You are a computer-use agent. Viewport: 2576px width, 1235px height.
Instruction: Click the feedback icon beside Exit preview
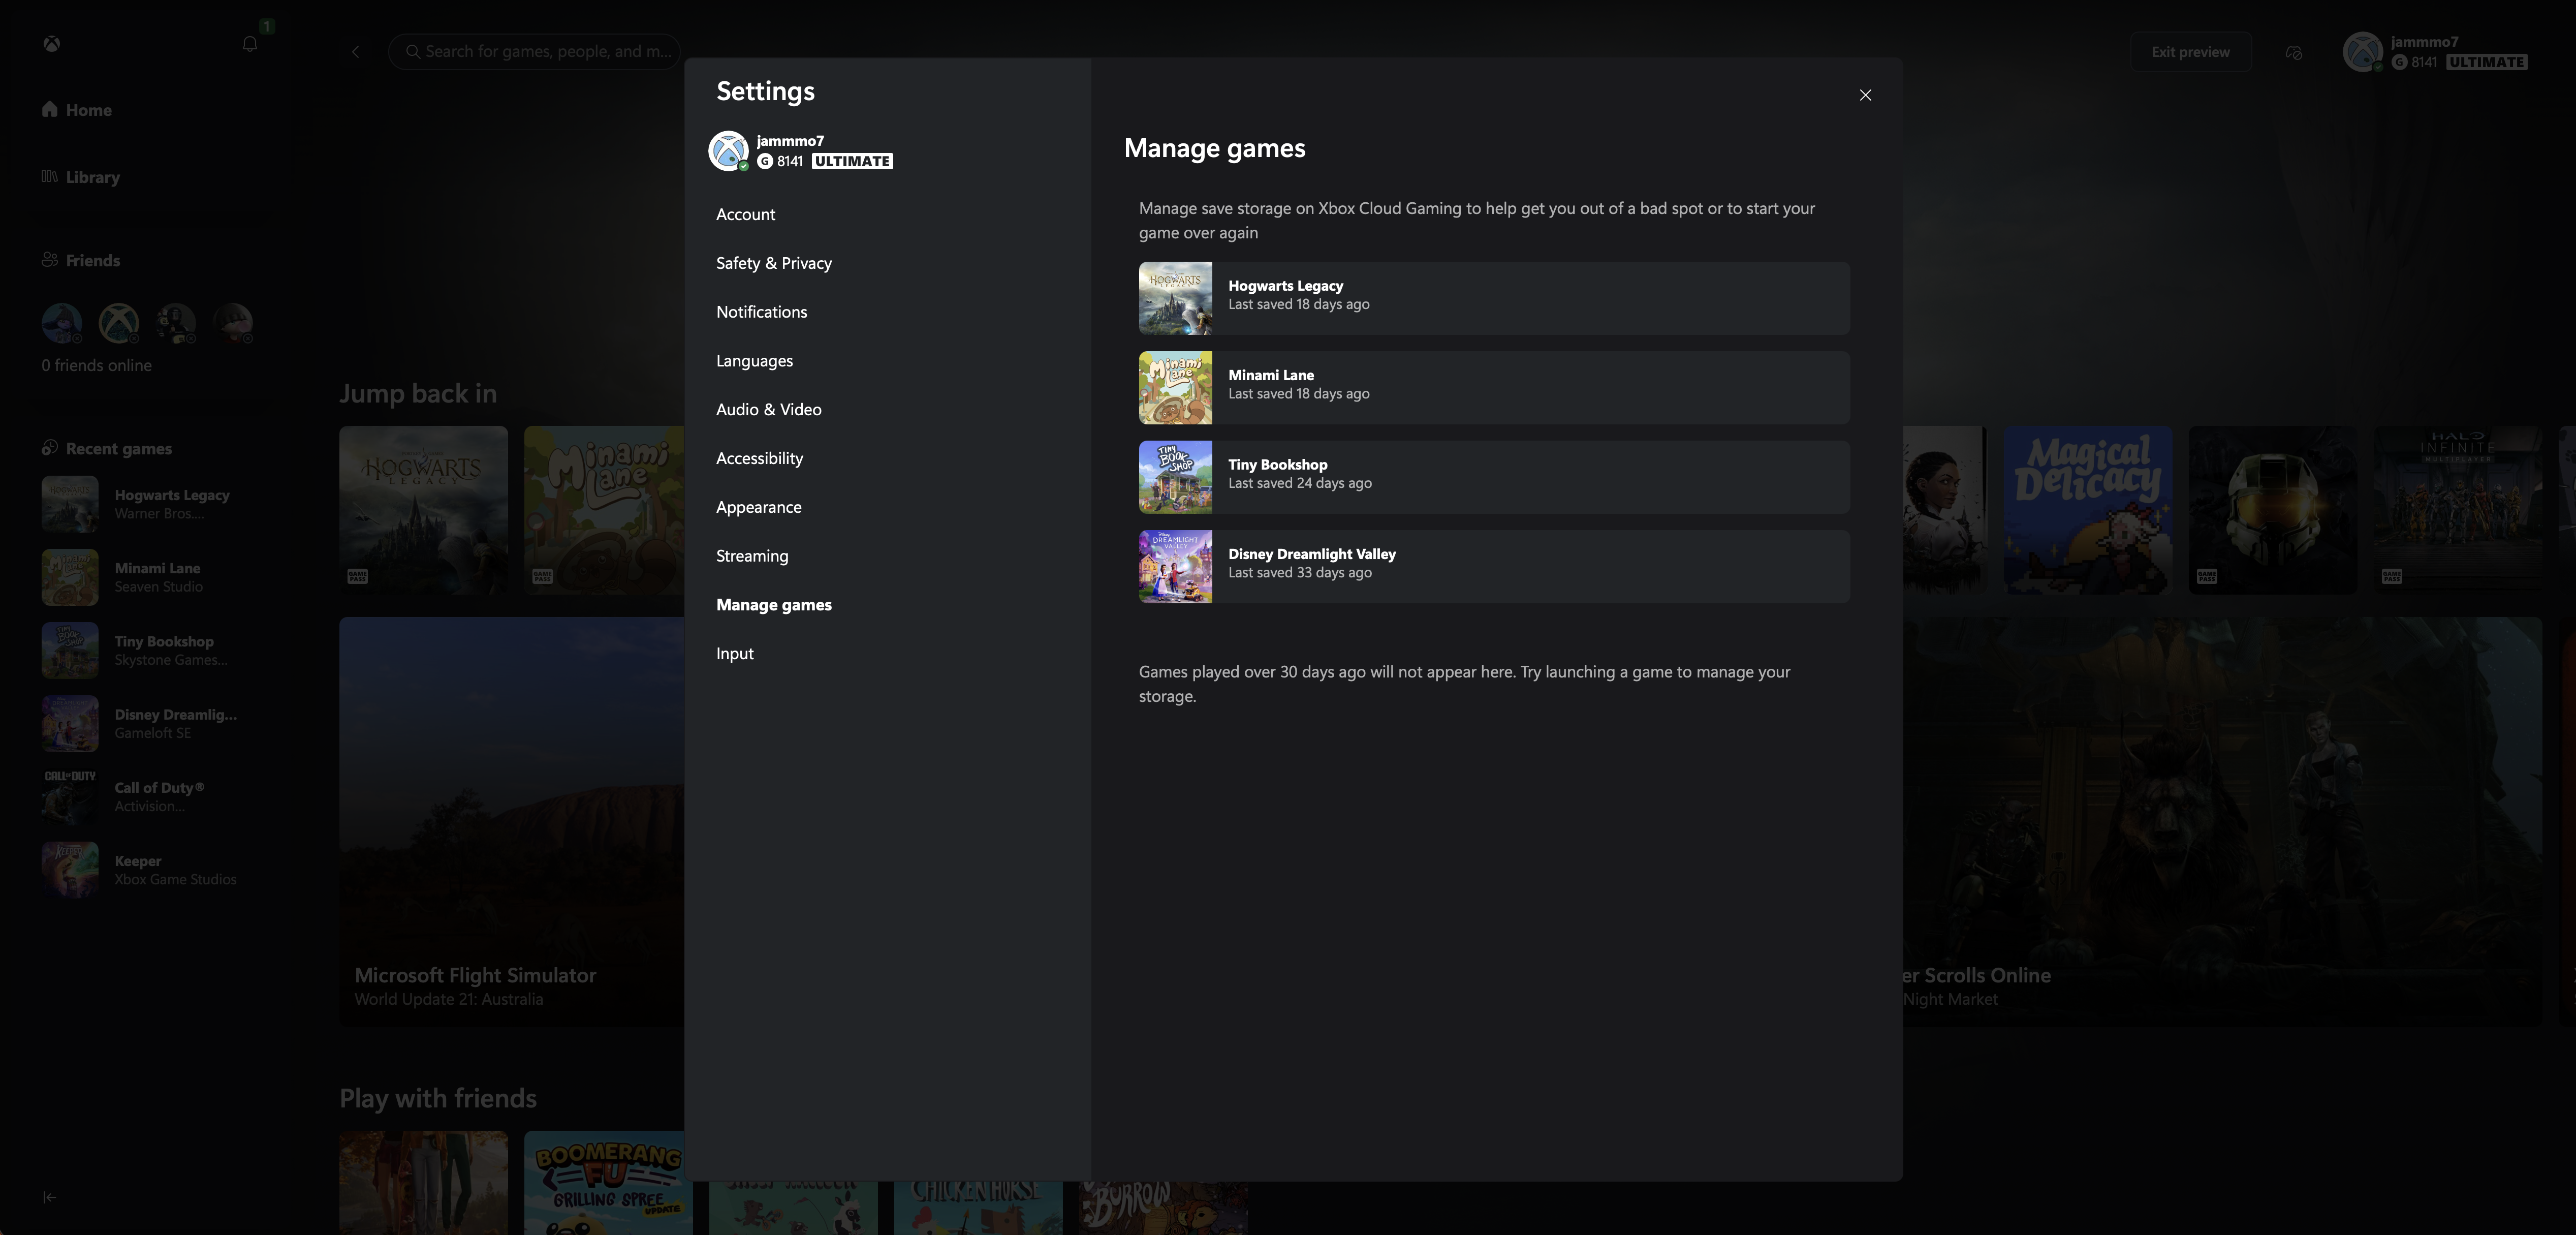(2294, 52)
